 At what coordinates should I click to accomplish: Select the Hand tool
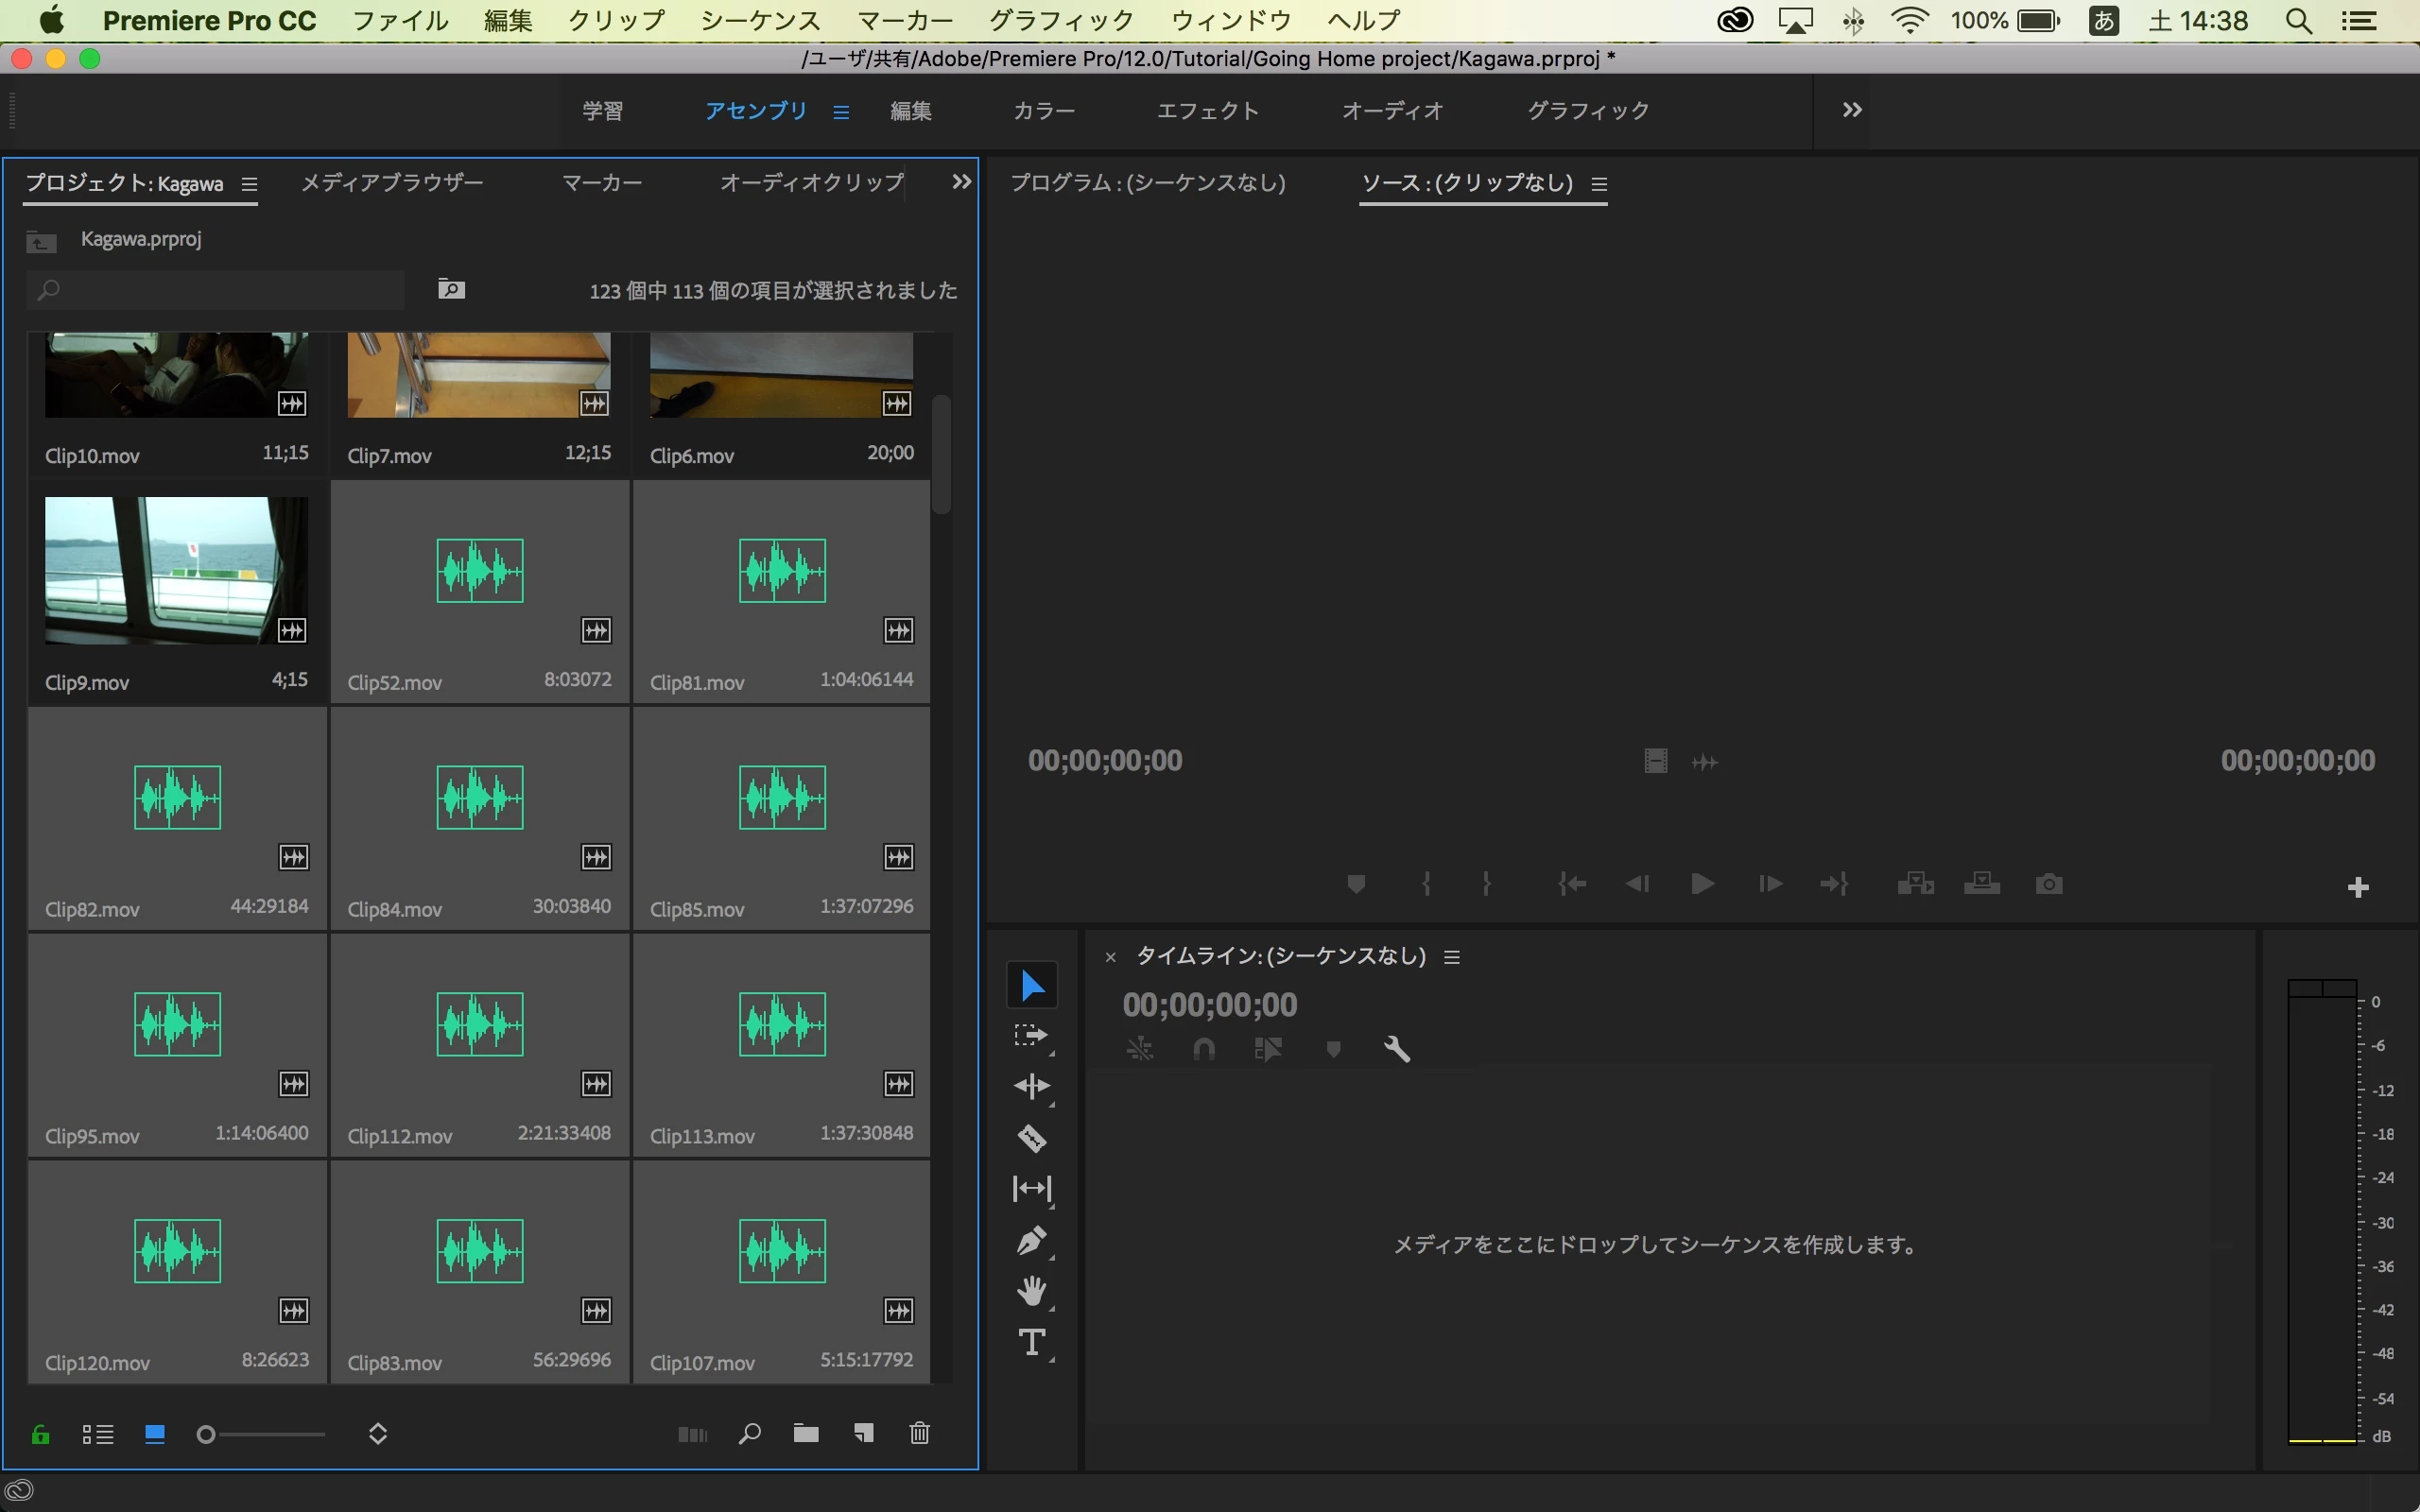tap(1031, 1291)
